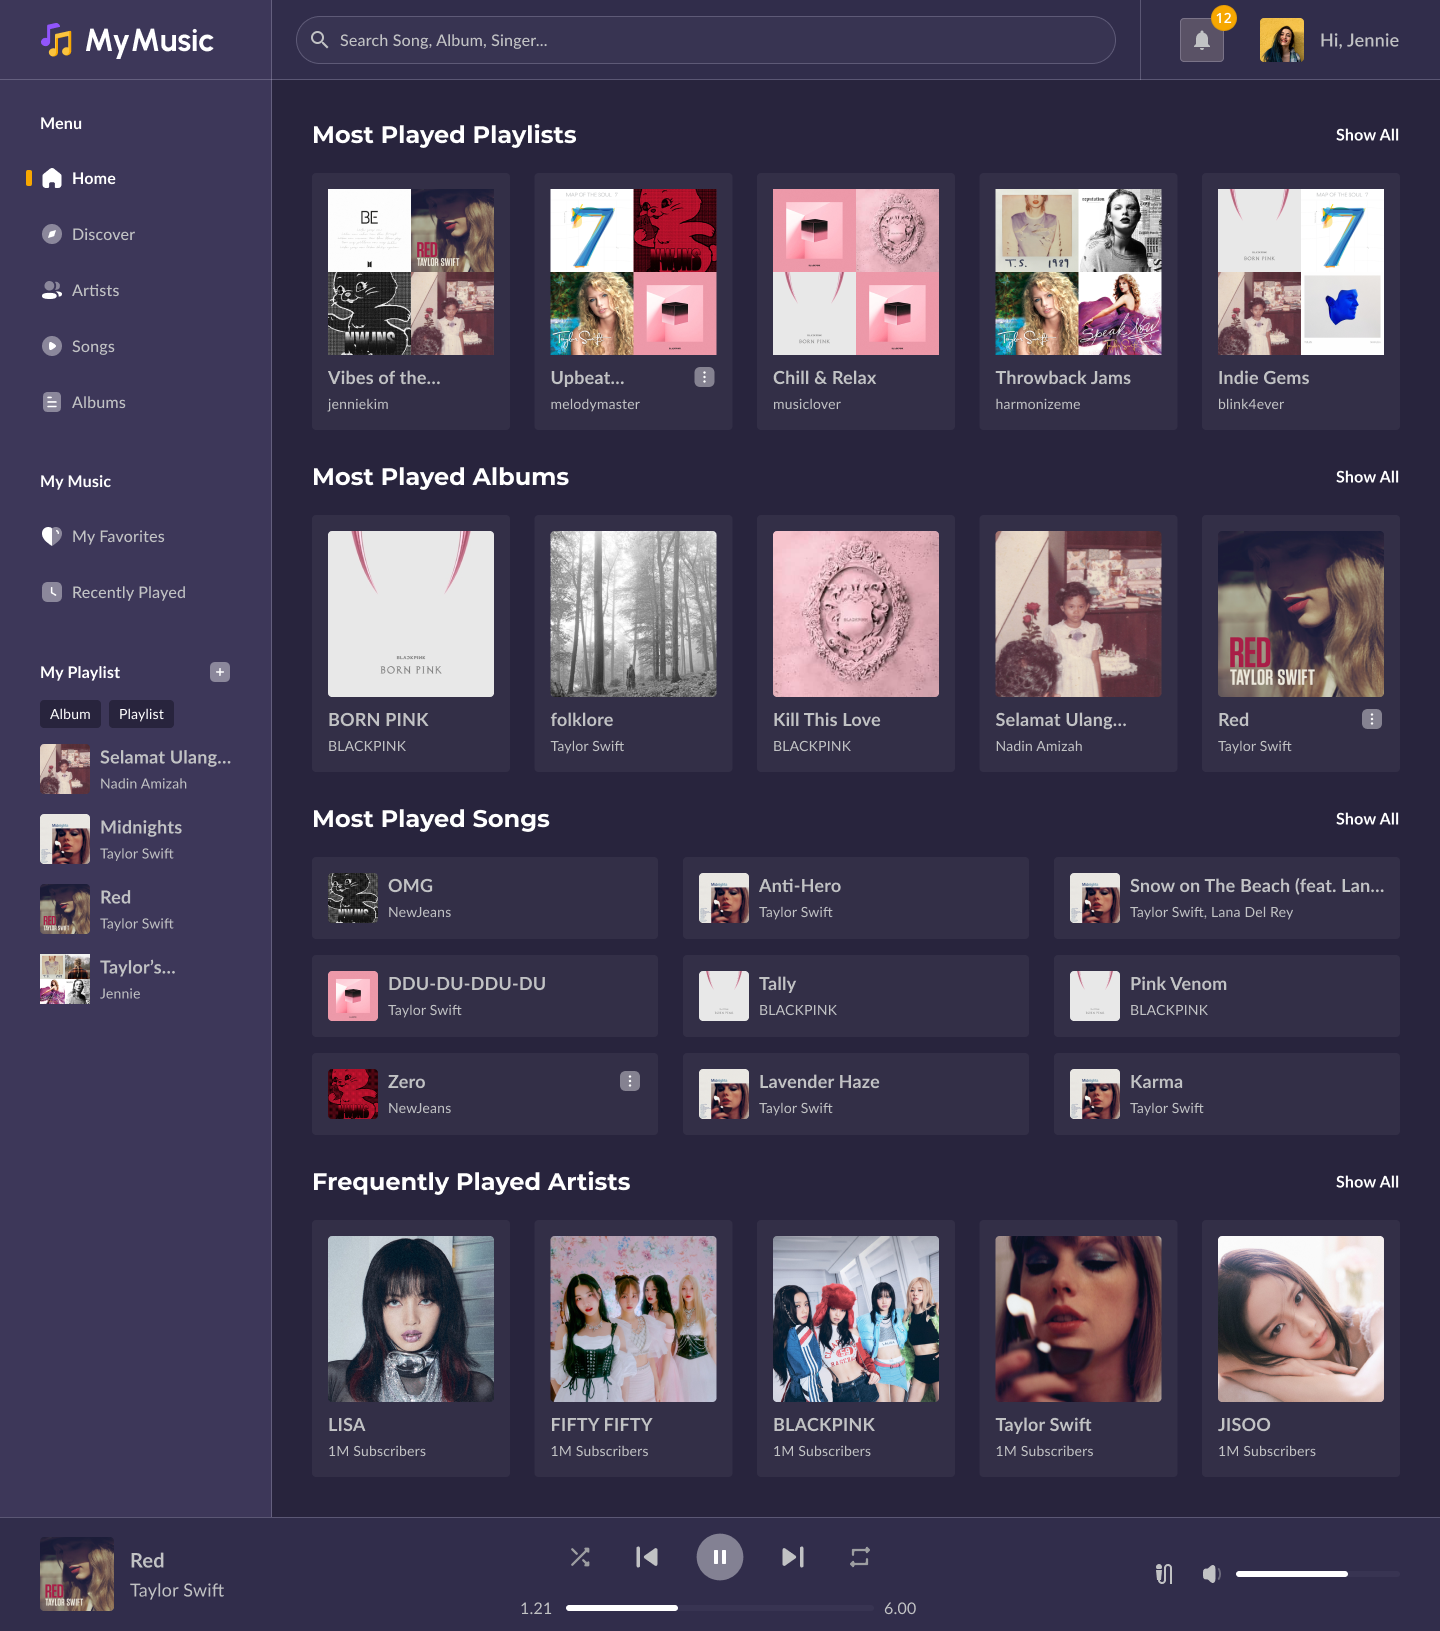Viewport: 1440px width, 1631px height.
Task: Skip to next track
Action: [x=793, y=1557]
